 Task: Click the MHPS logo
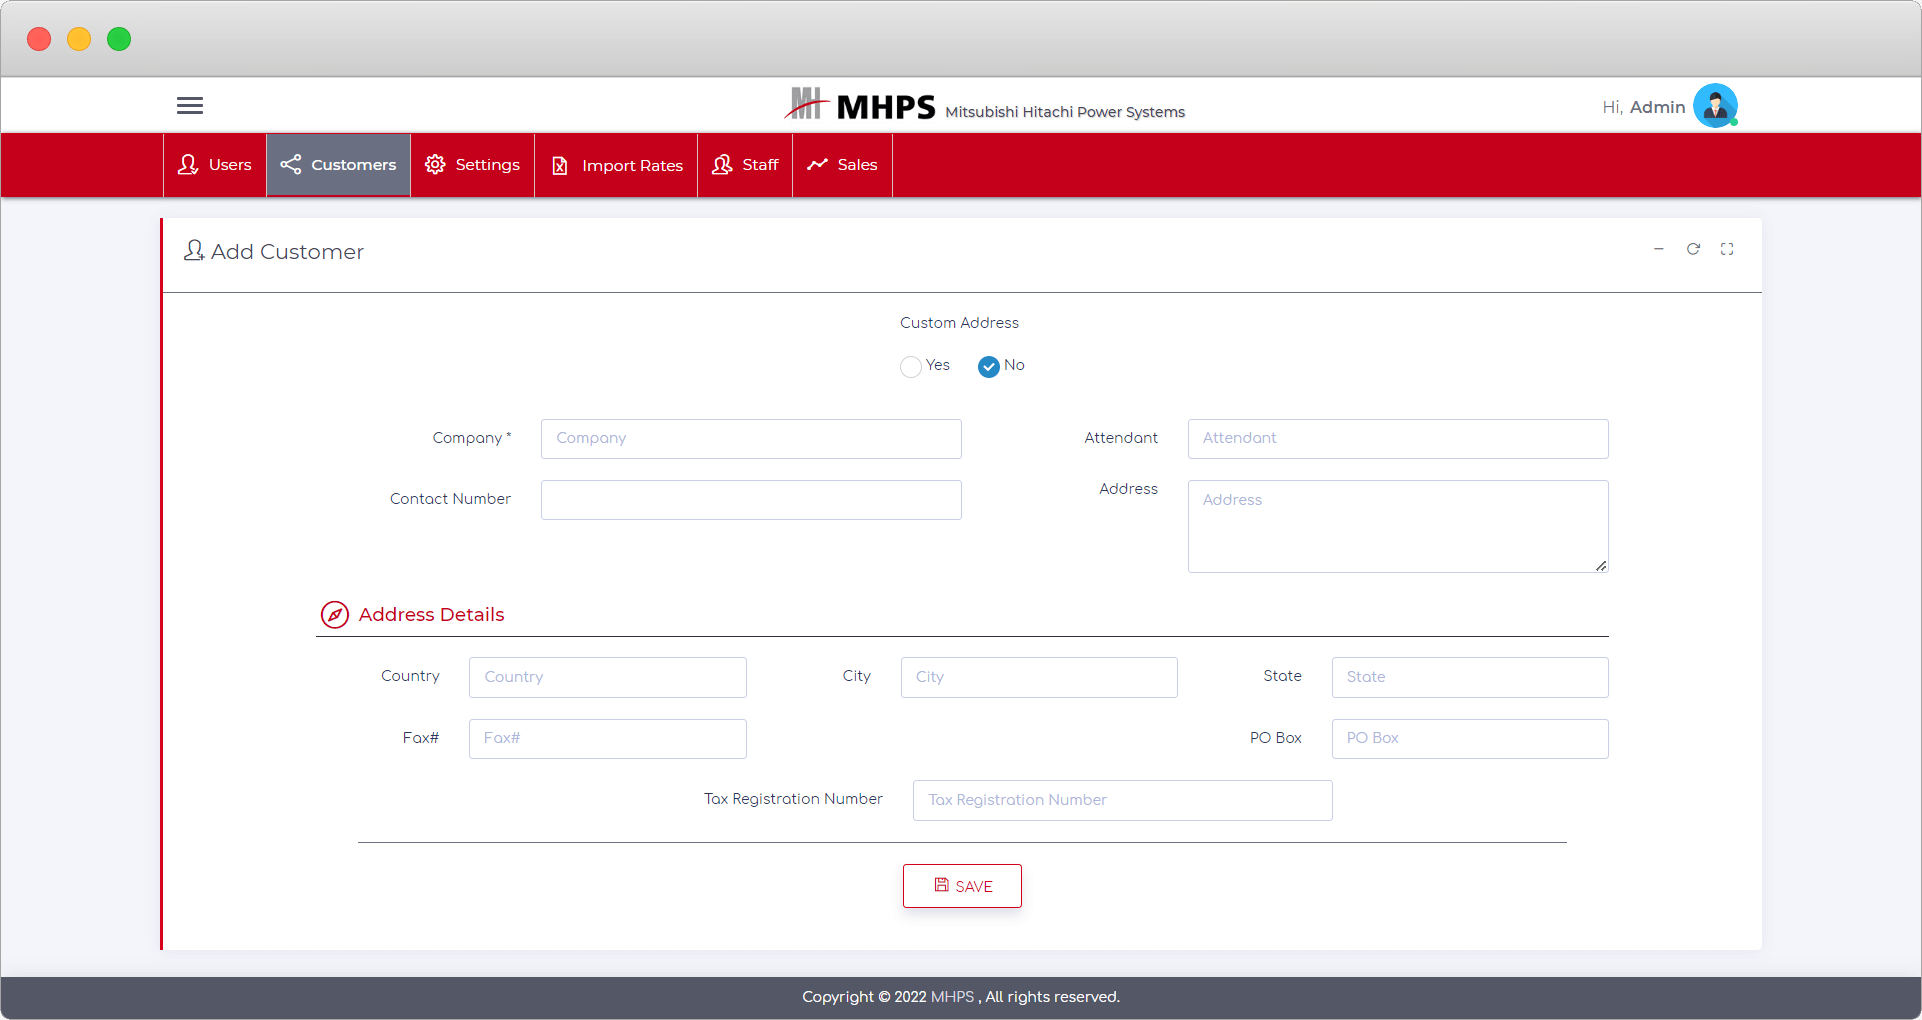[x=860, y=105]
